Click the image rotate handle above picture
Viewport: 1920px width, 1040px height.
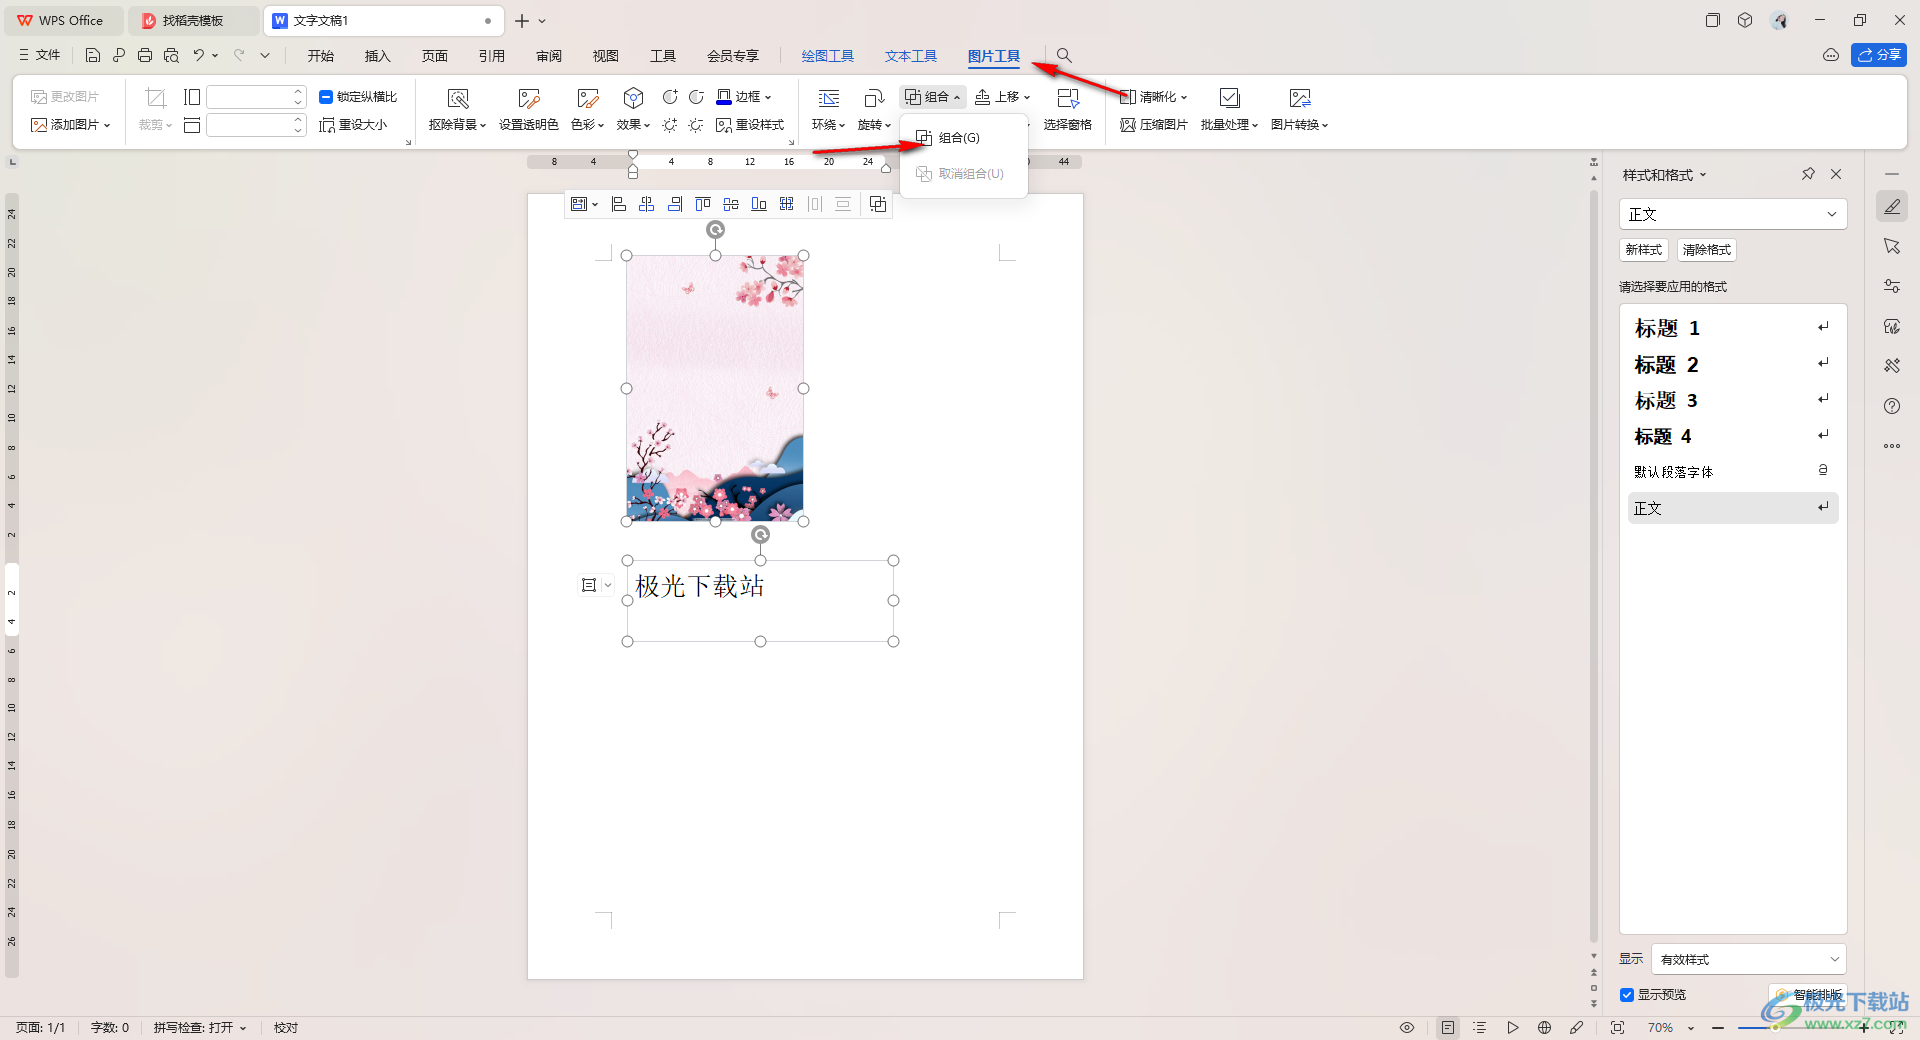[715, 230]
